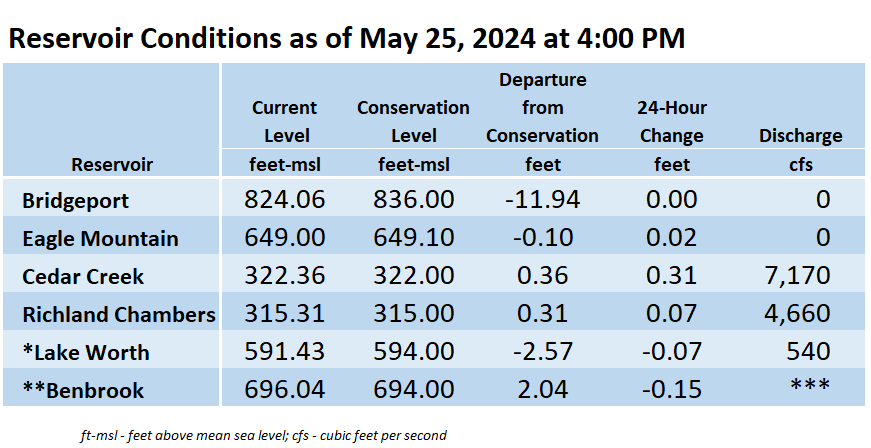Viewport: 871px width, 448px height.
Task: Select the **Benbrook reservoir name
Action: click(x=83, y=390)
